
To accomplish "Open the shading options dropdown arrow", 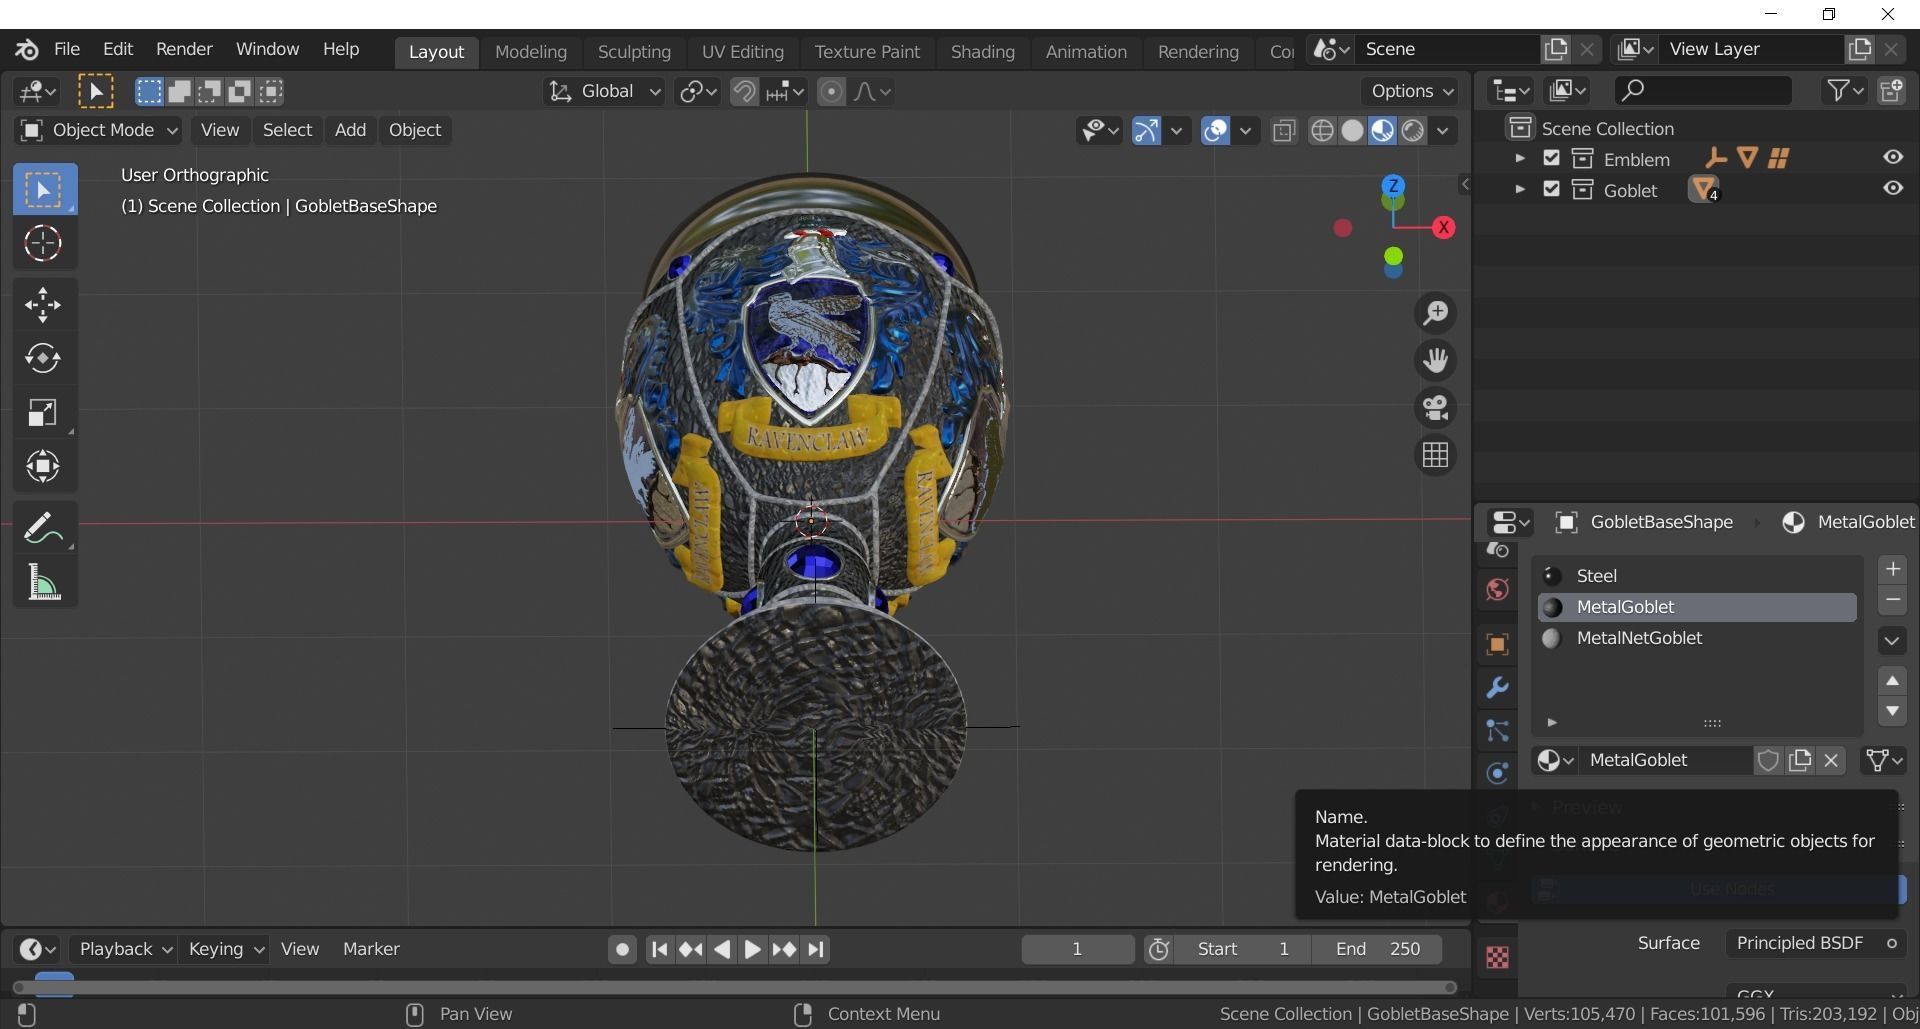I will [x=1443, y=131].
